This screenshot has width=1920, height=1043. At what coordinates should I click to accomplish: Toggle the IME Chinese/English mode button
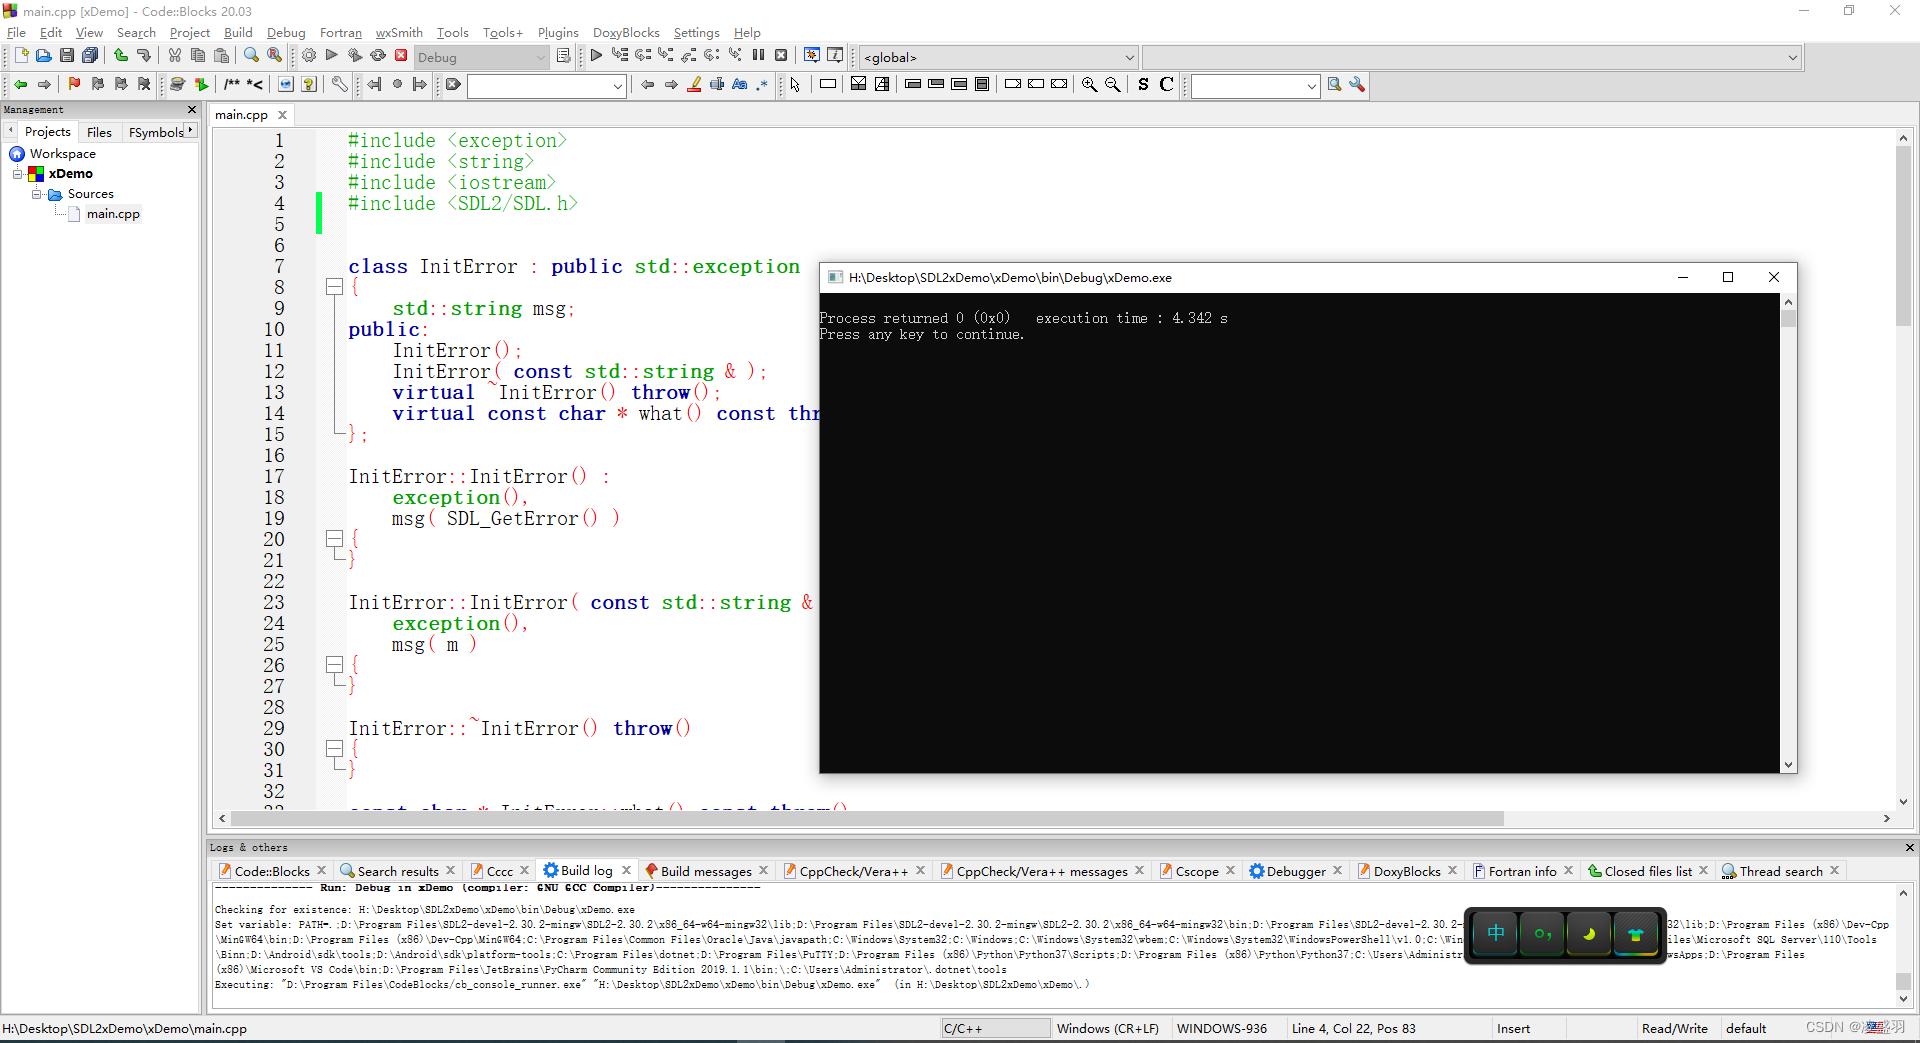tap(1495, 934)
